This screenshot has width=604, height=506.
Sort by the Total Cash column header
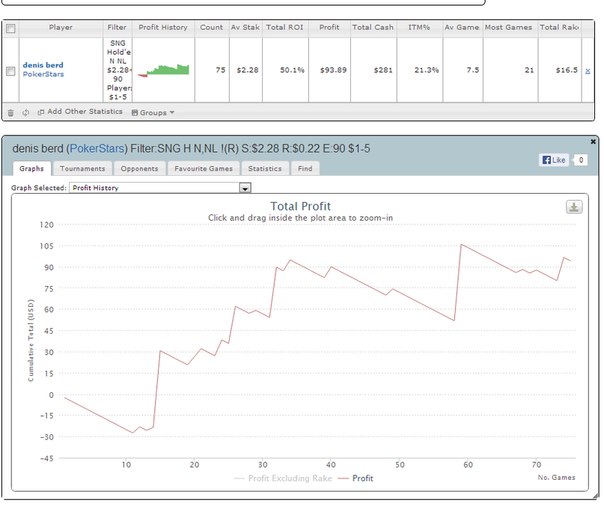373,28
